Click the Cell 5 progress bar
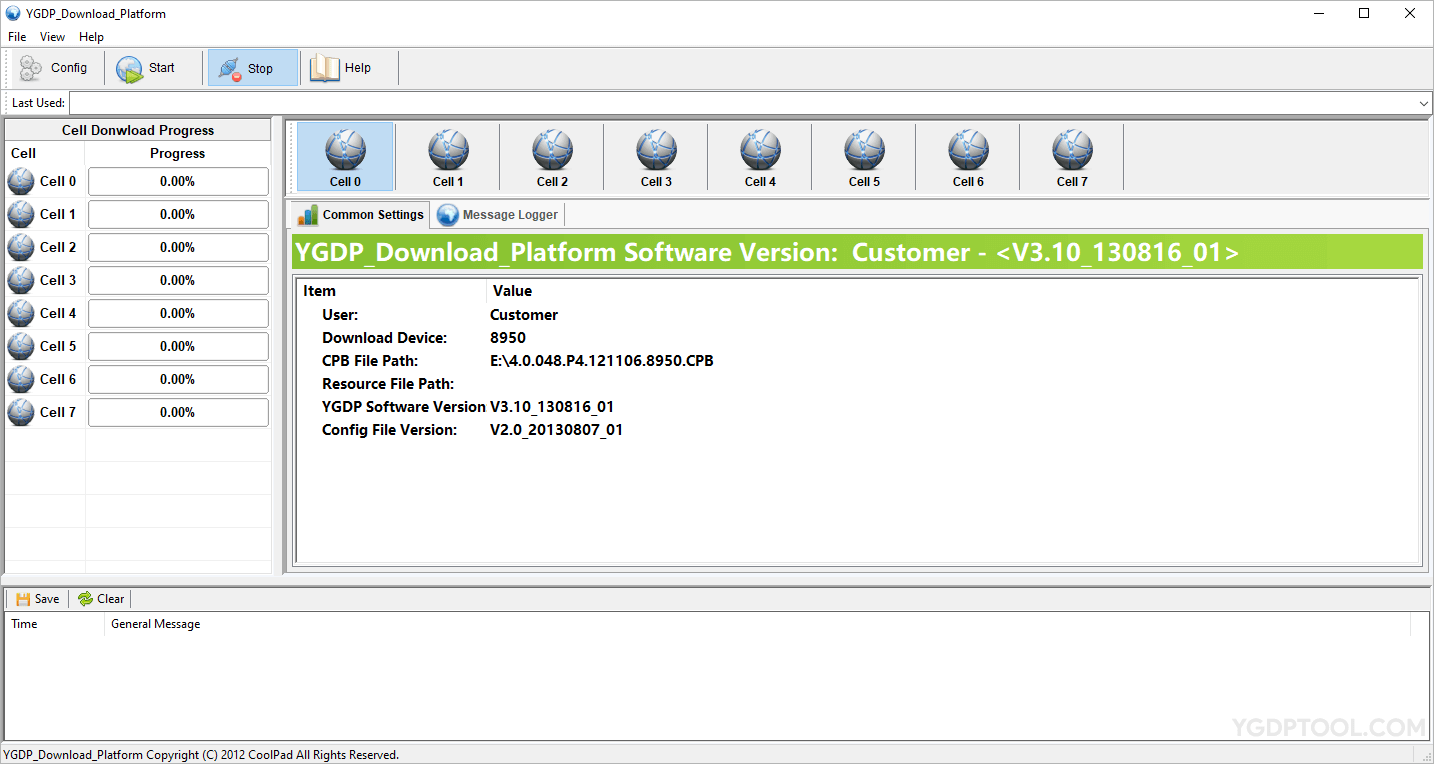The height and width of the screenshot is (764, 1434). pos(178,346)
